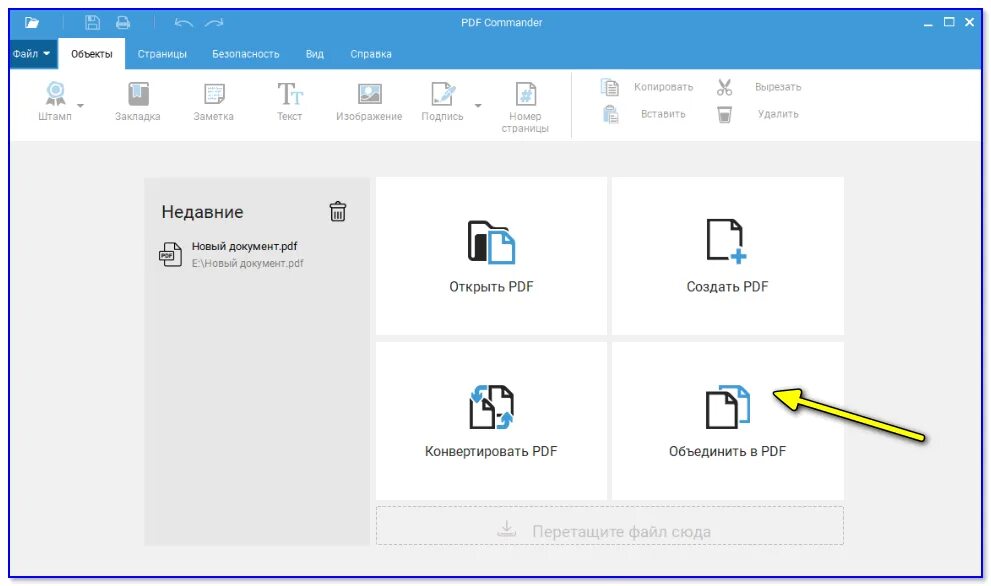Viewport: 991px width, 586px height.
Task: Click the Объединить в PDF tile
Action: [x=727, y=421]
